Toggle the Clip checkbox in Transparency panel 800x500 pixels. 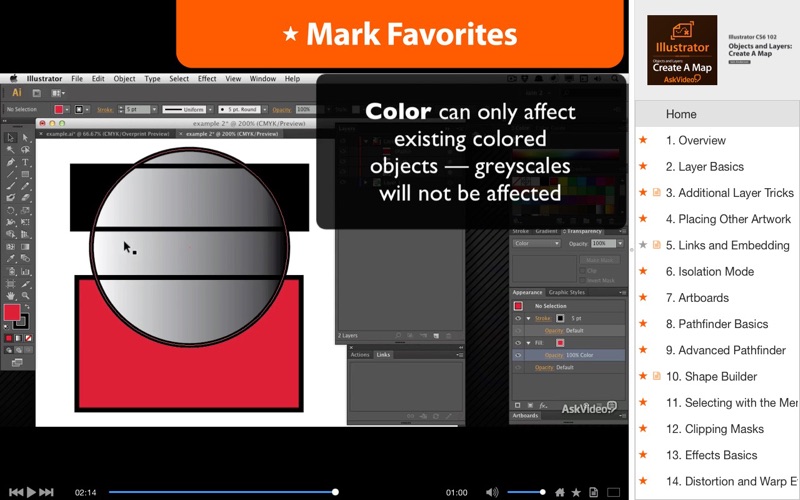[x=583, y=270]
